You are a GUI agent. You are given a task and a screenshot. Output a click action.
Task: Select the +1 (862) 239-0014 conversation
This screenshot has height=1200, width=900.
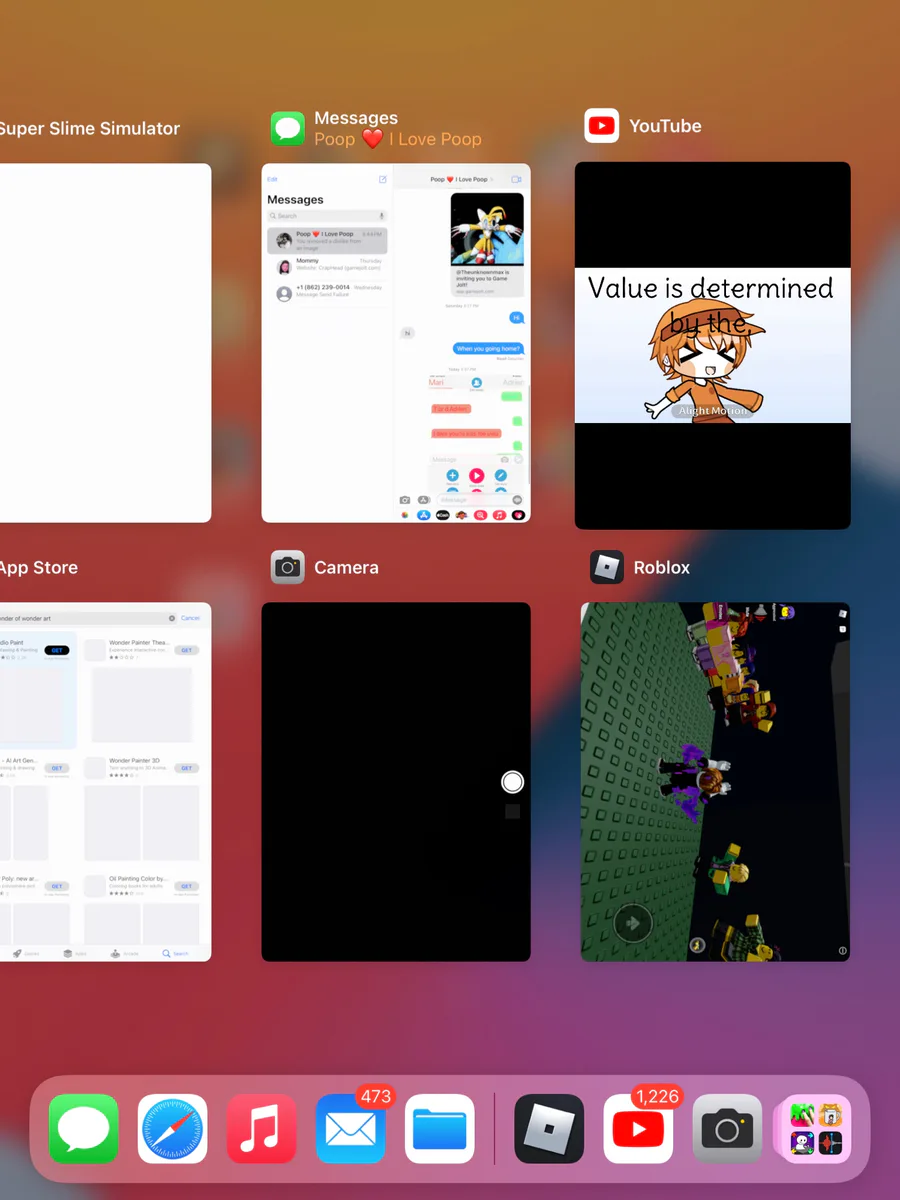(327, 293)
